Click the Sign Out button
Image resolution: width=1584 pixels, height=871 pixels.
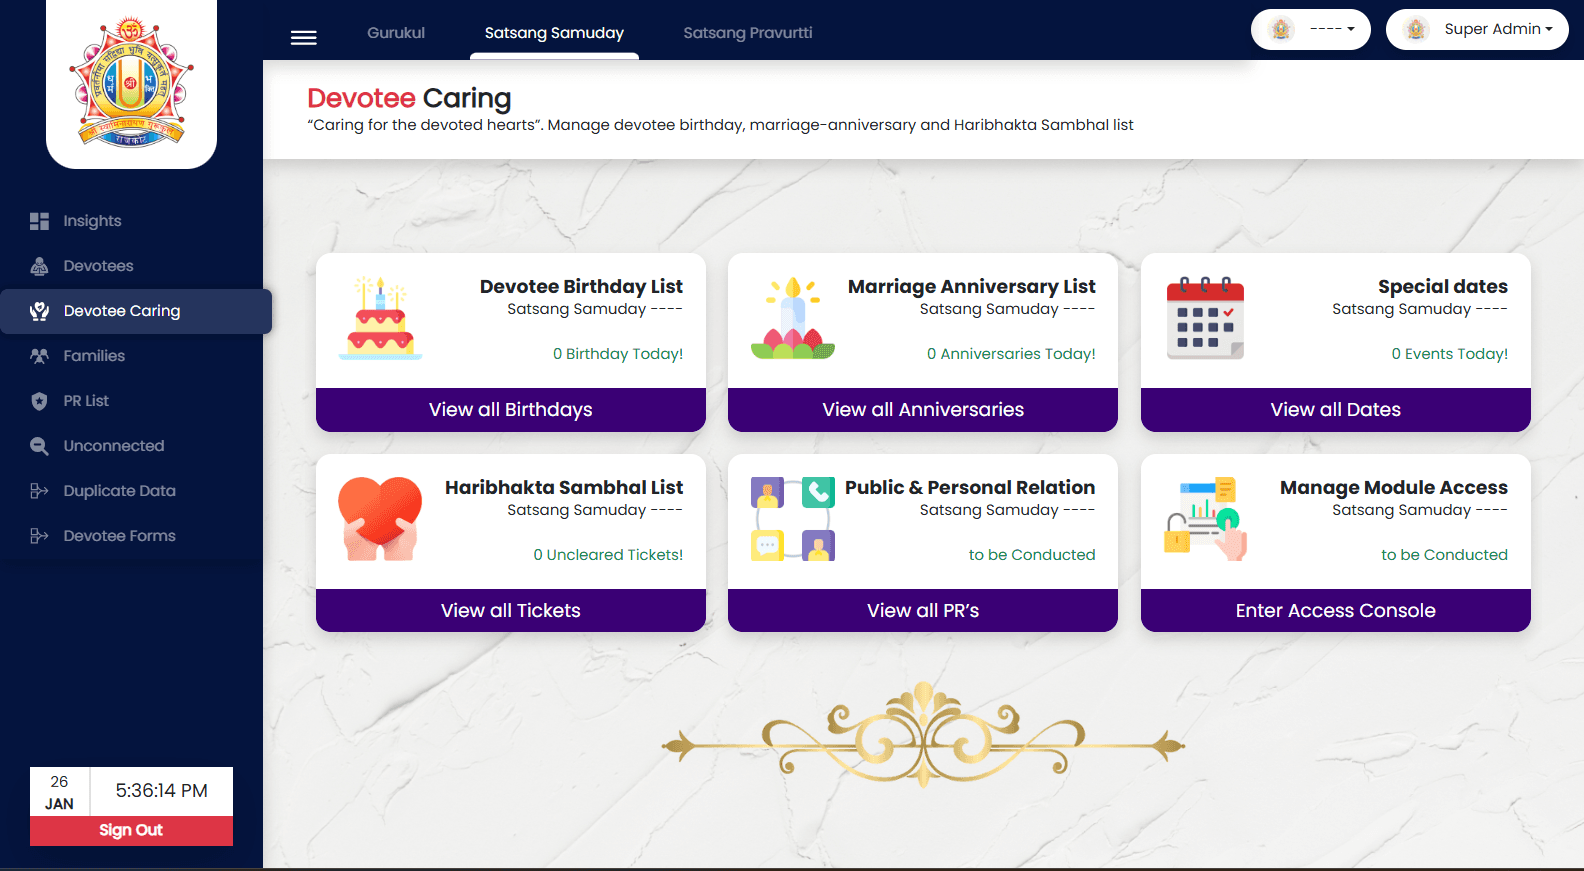(131, 830)
